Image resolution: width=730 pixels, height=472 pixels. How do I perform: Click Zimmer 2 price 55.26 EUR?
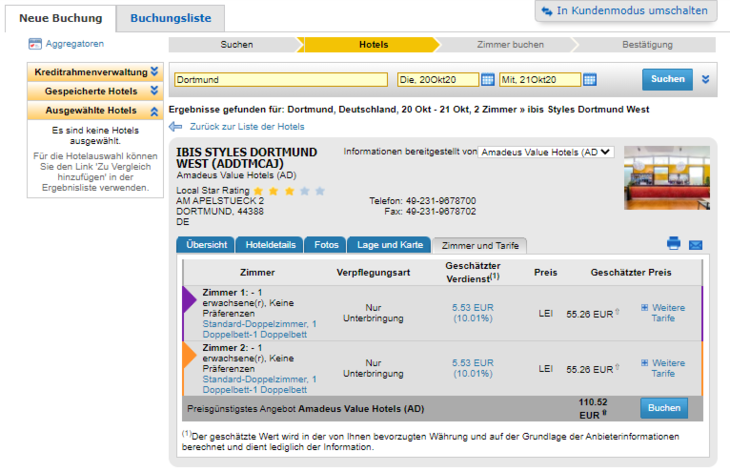(x=589, y=370)
